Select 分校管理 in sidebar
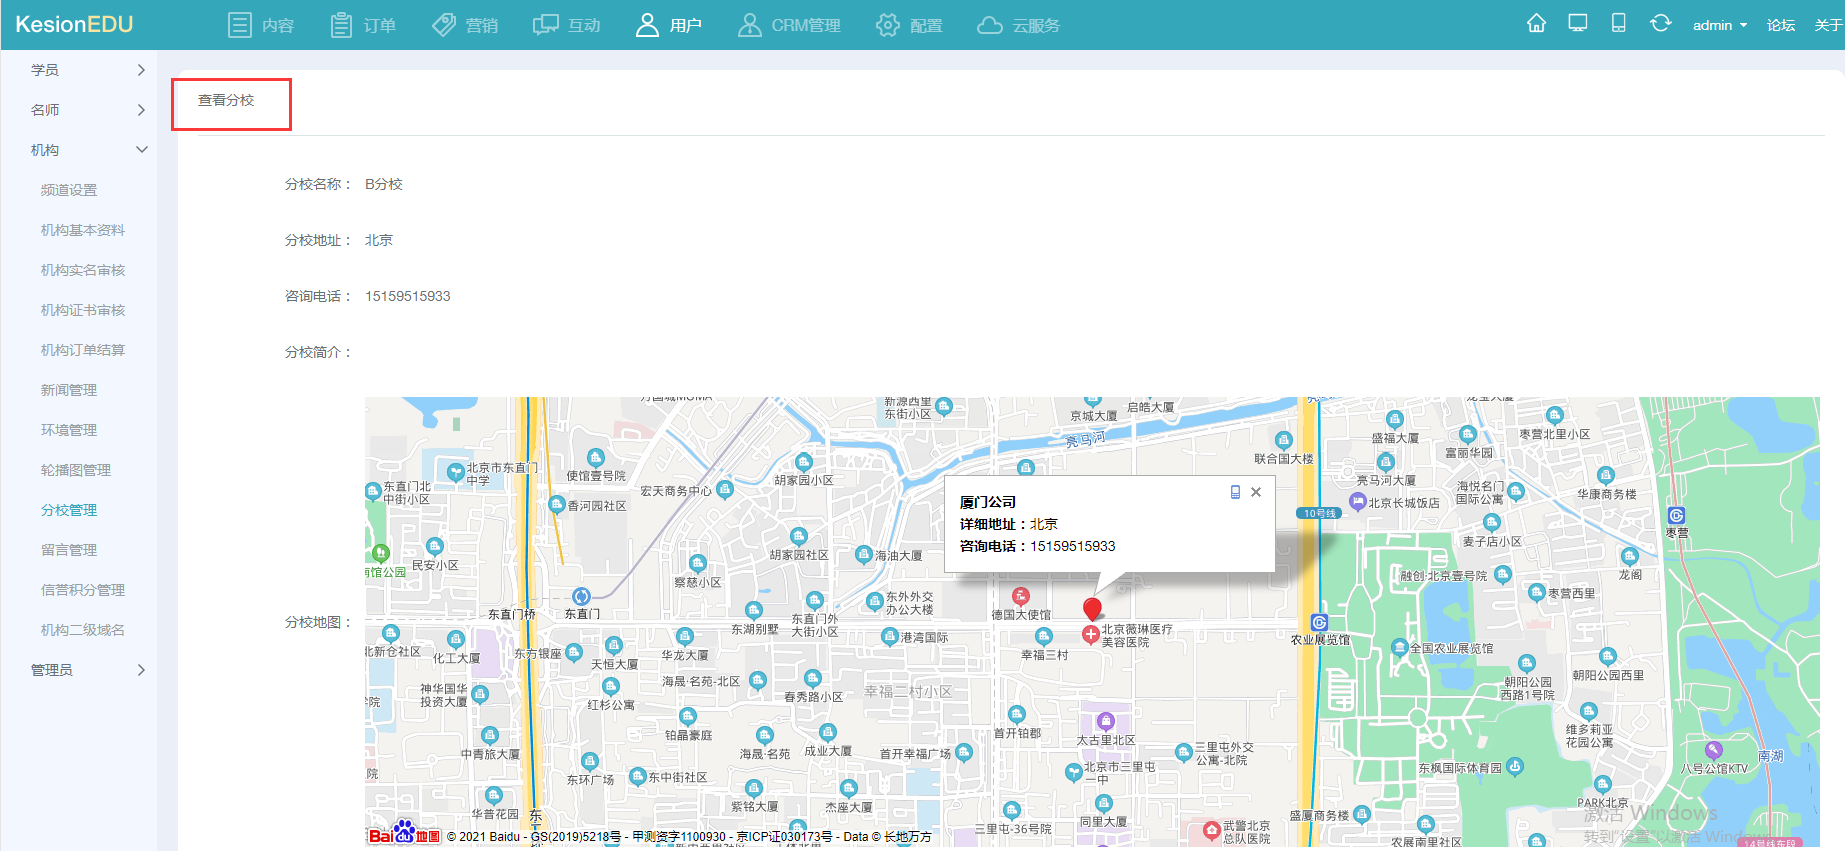 click(69, 510)
